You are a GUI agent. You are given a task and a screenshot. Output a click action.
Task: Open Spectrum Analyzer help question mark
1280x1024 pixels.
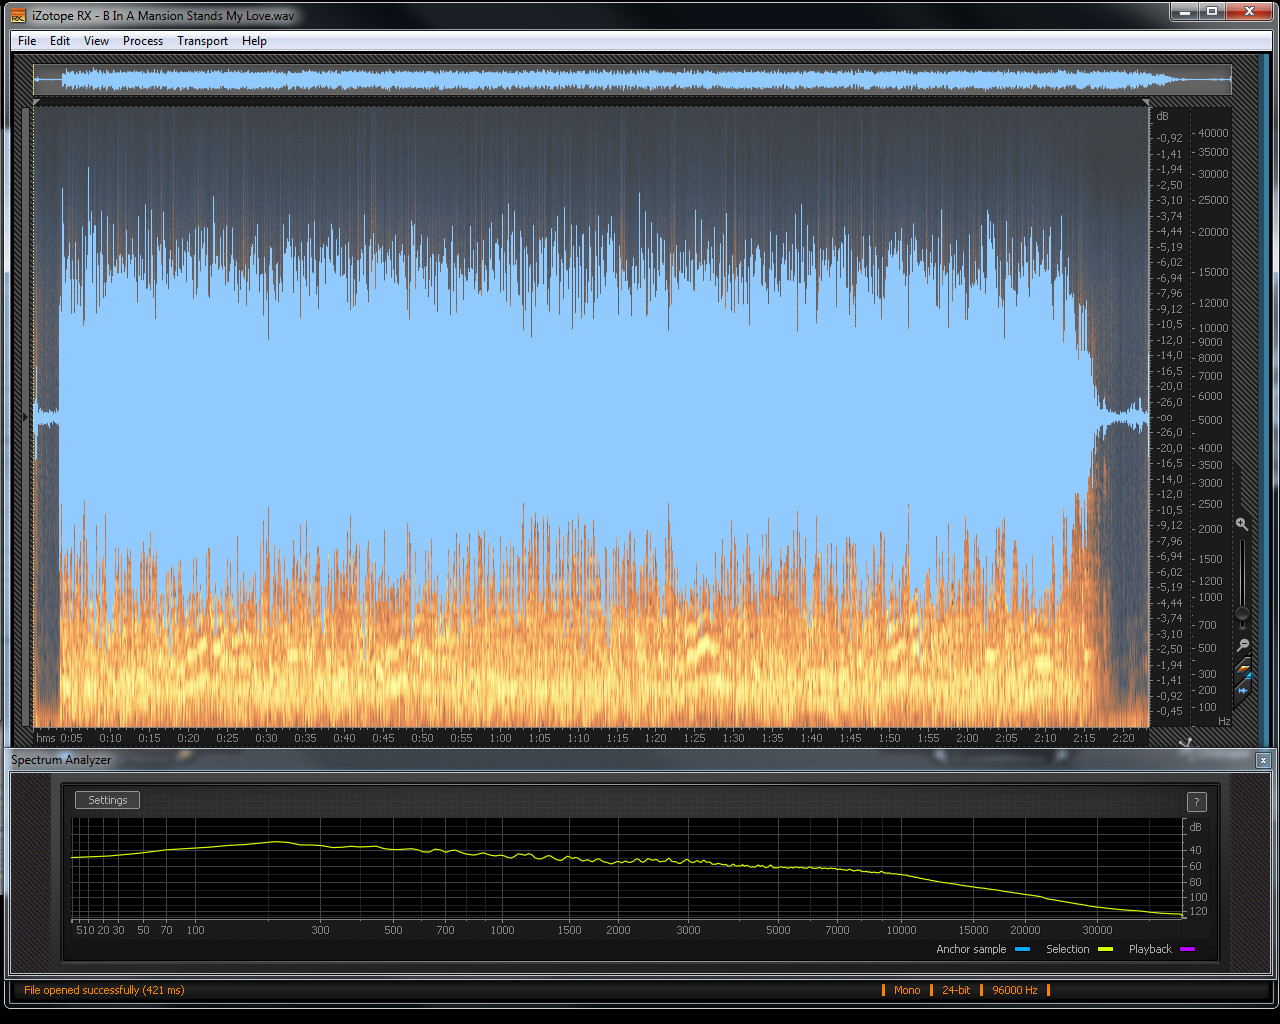click(x=1196, y=802)
